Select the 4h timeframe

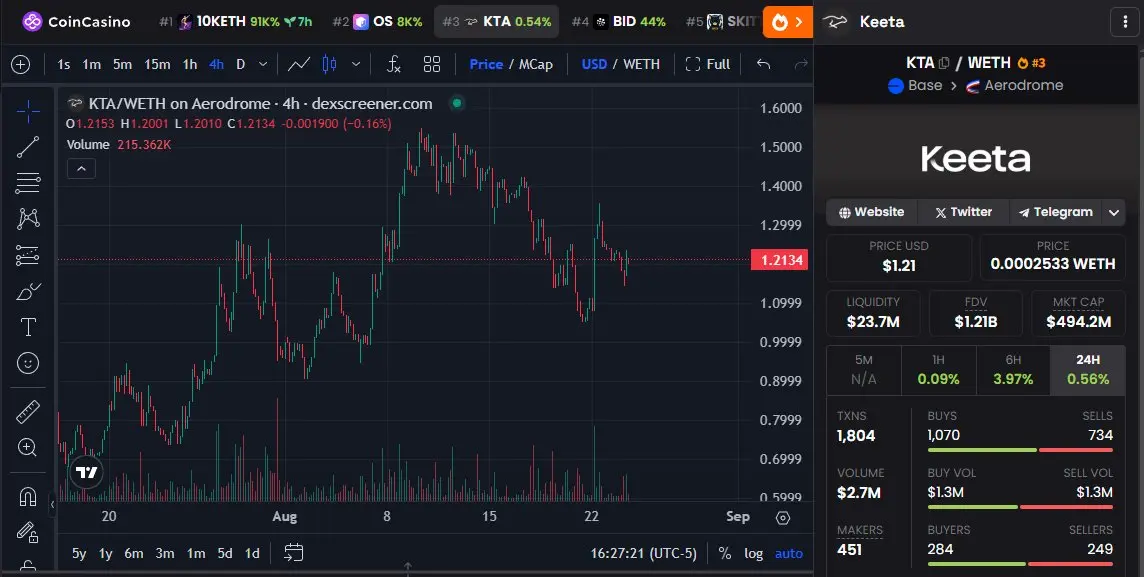[x=217, y=64]
